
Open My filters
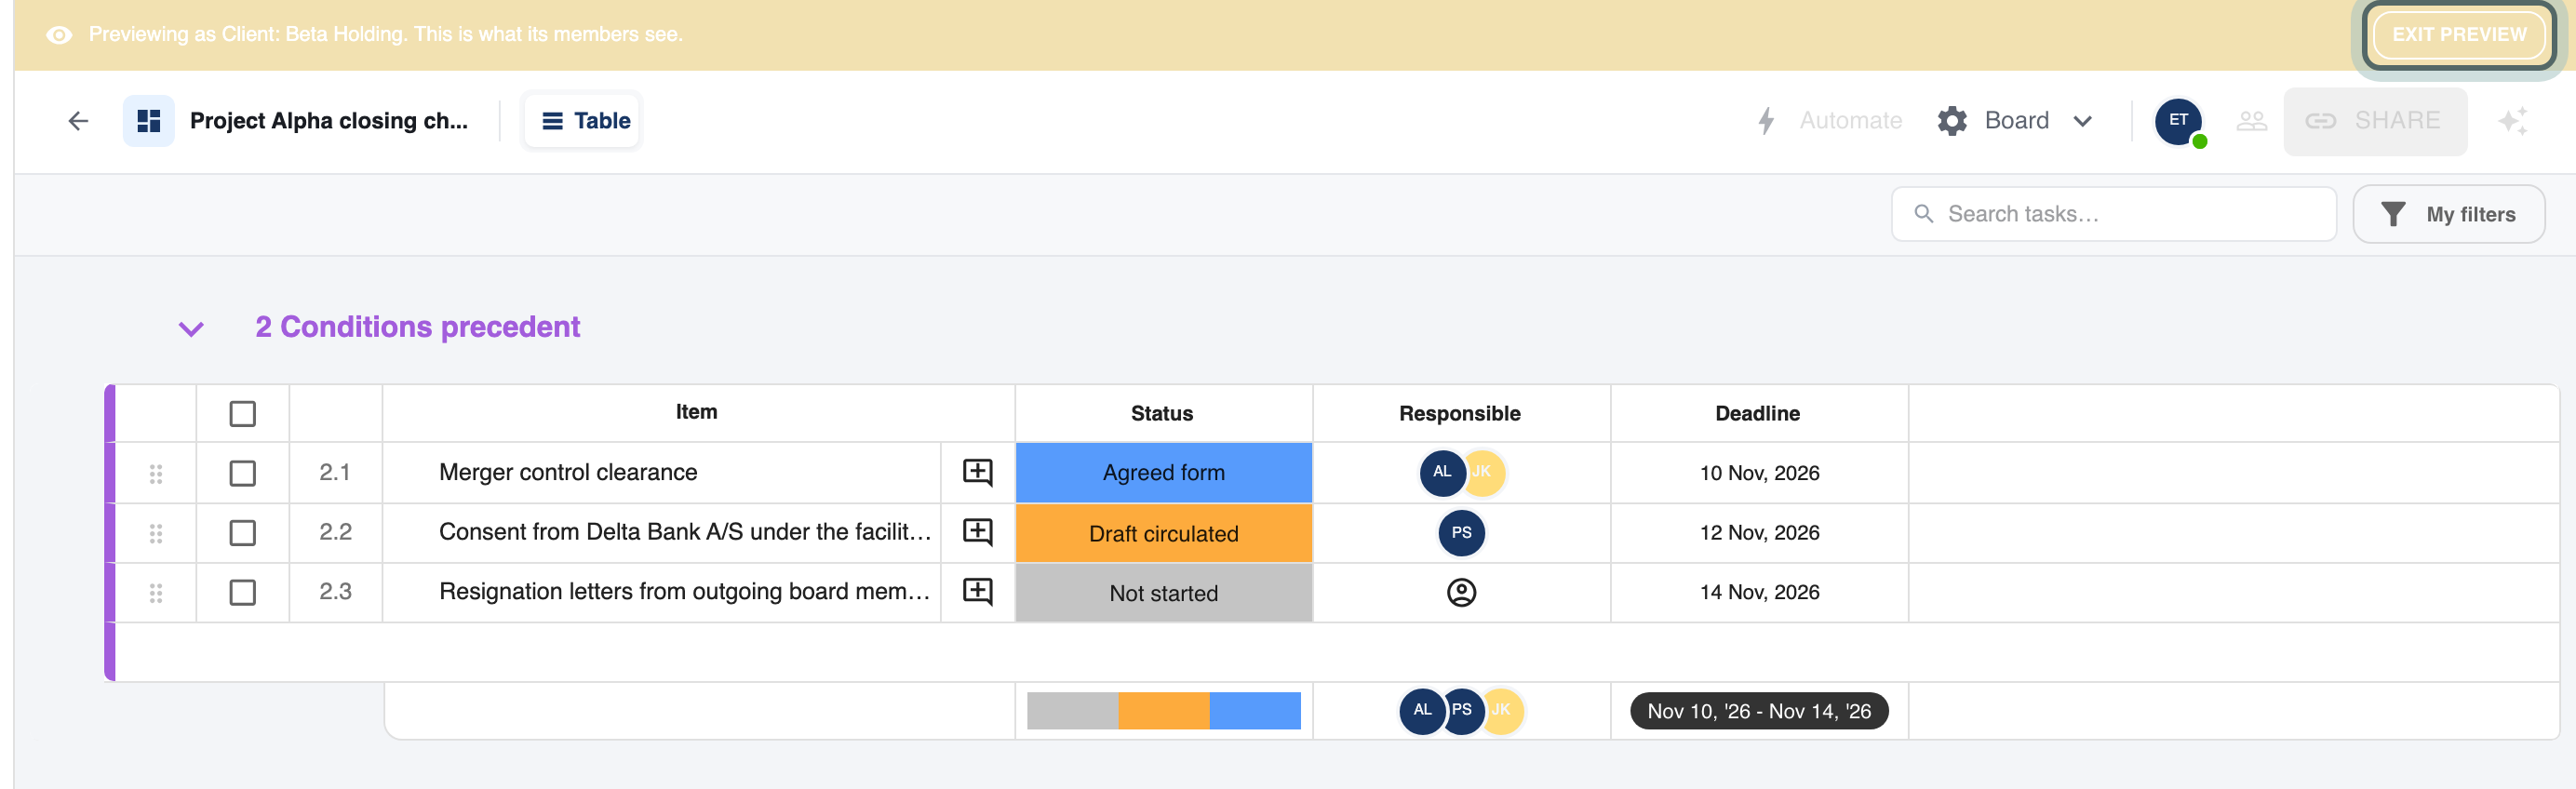(x=2448, y=214)
